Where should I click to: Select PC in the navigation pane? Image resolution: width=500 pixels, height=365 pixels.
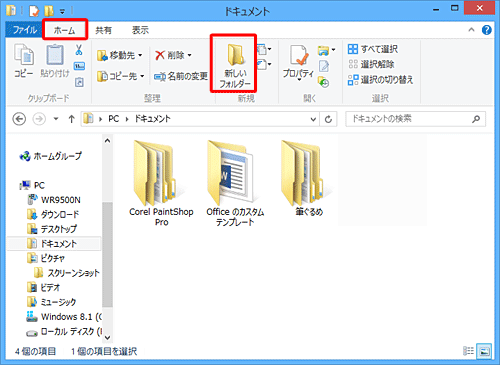click(32, 185)
